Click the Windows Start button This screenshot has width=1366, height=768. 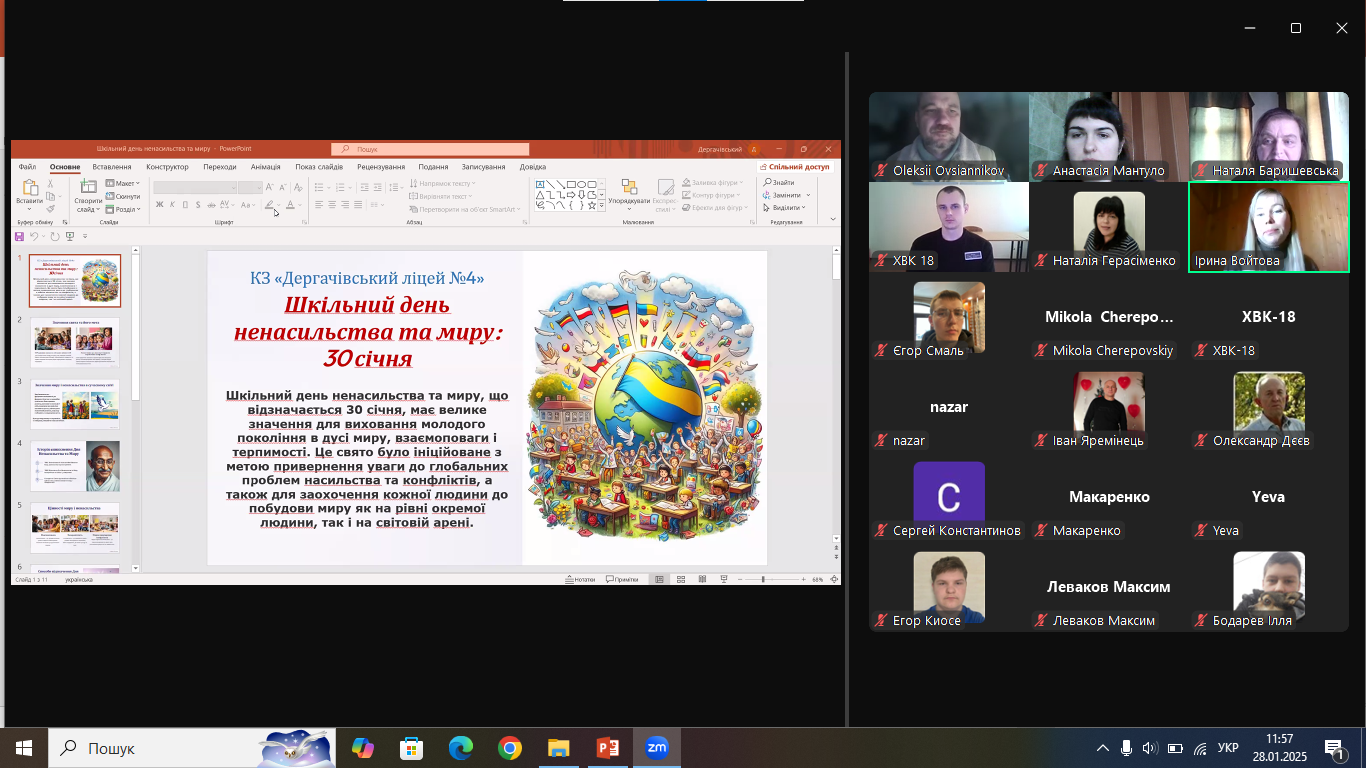[23, 748]
